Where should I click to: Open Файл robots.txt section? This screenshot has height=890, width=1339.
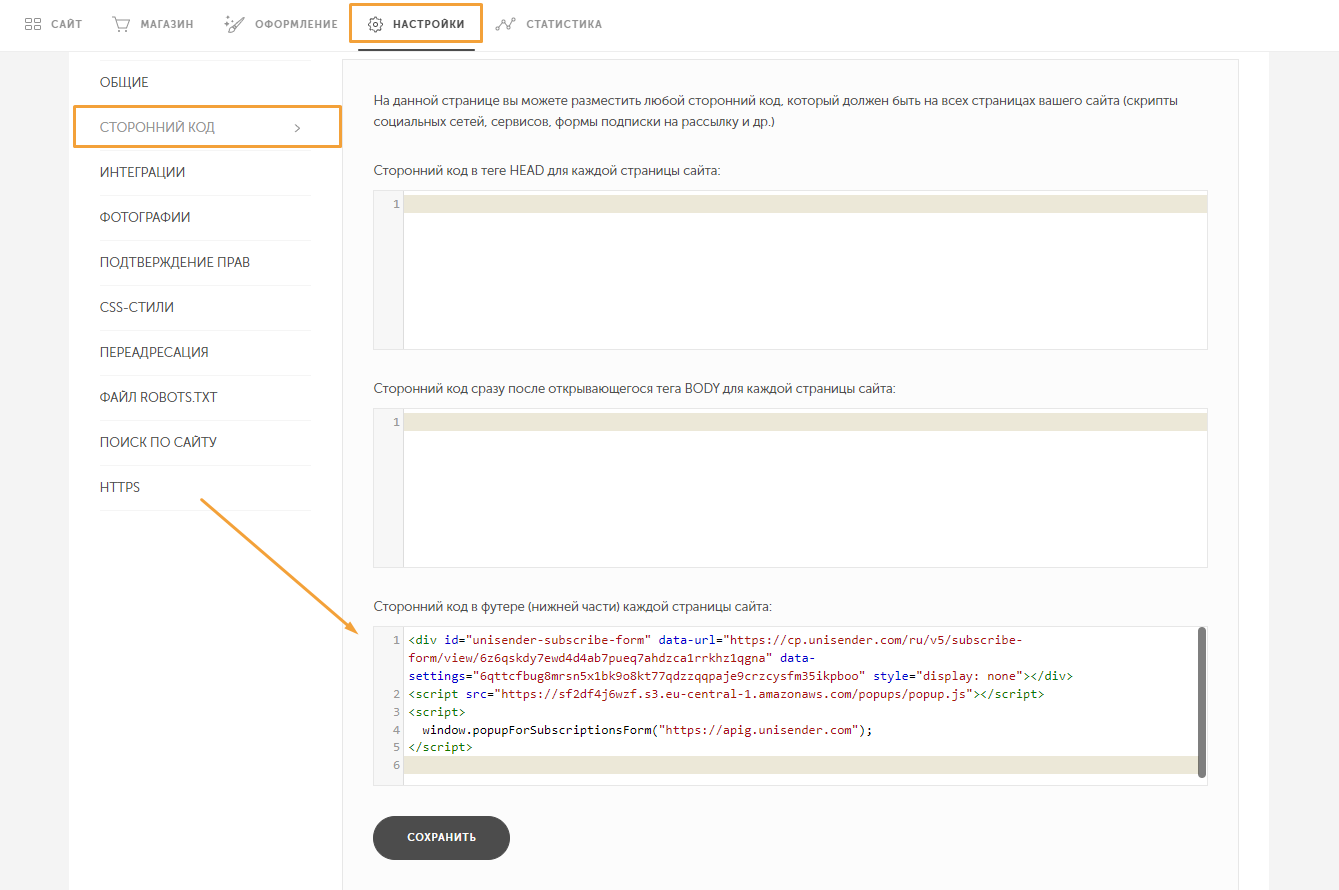(158, 397)
